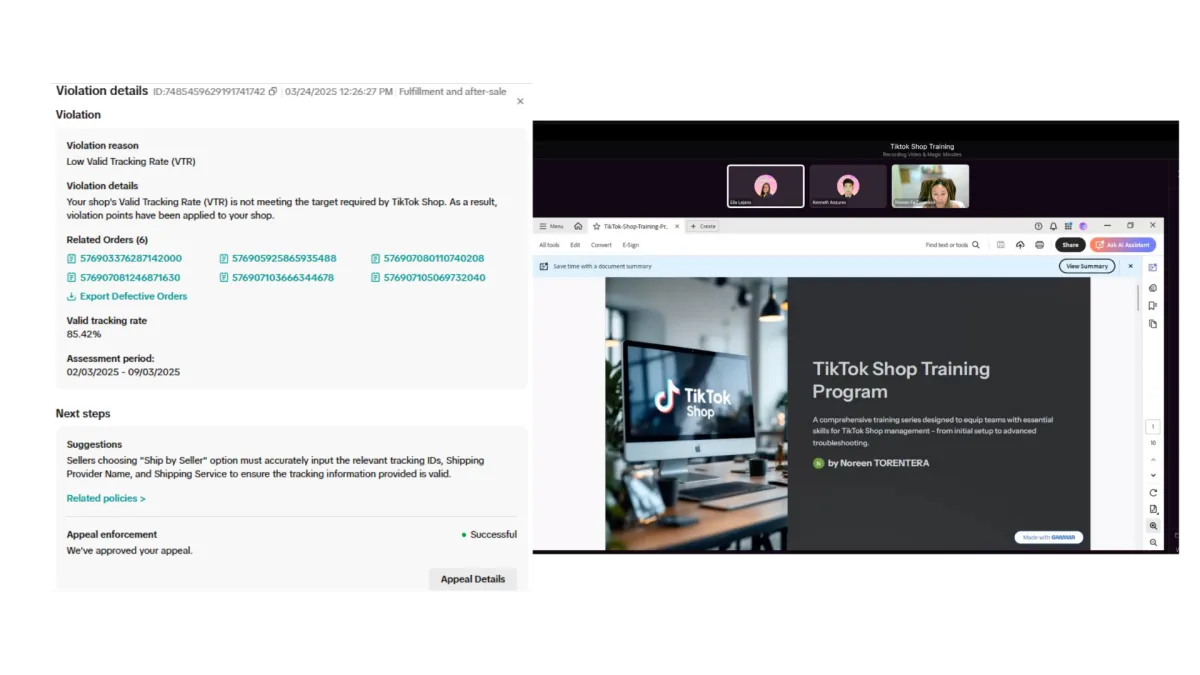Viewport: 1200px width, 675px height.
Task: Click the current page number box
Action: point(1153,427)
